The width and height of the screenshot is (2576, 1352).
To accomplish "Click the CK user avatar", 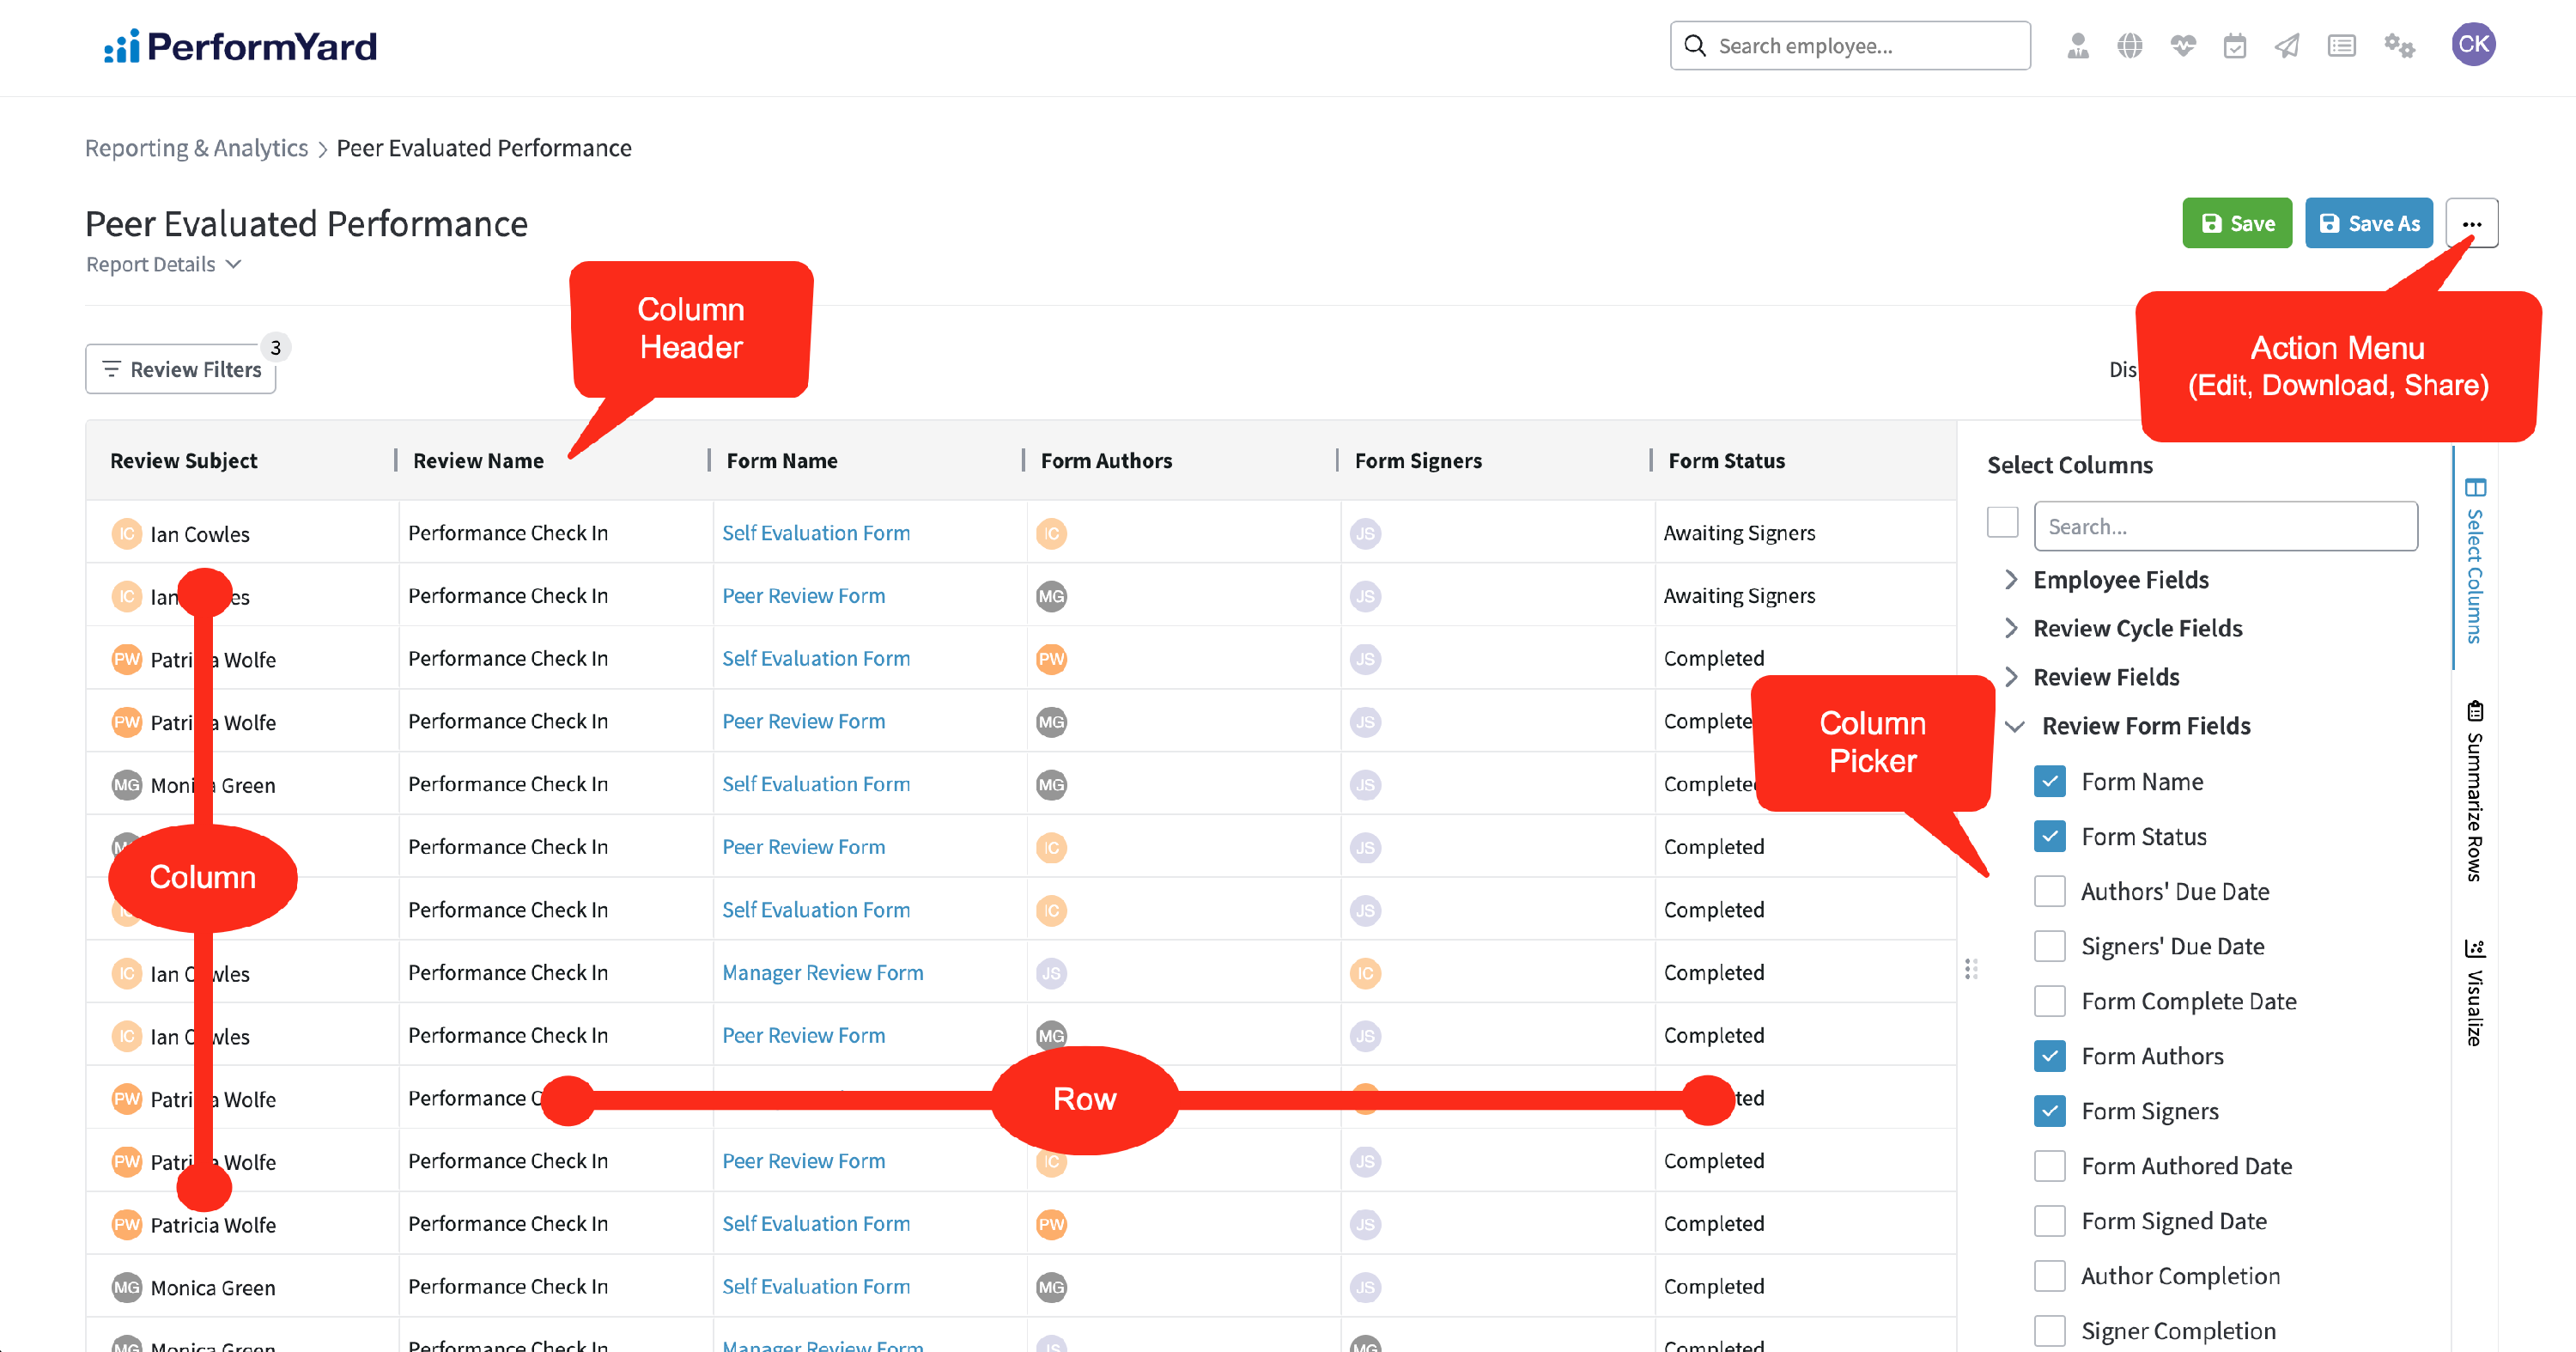I will pyautogui.click(x=2473, y=44).
